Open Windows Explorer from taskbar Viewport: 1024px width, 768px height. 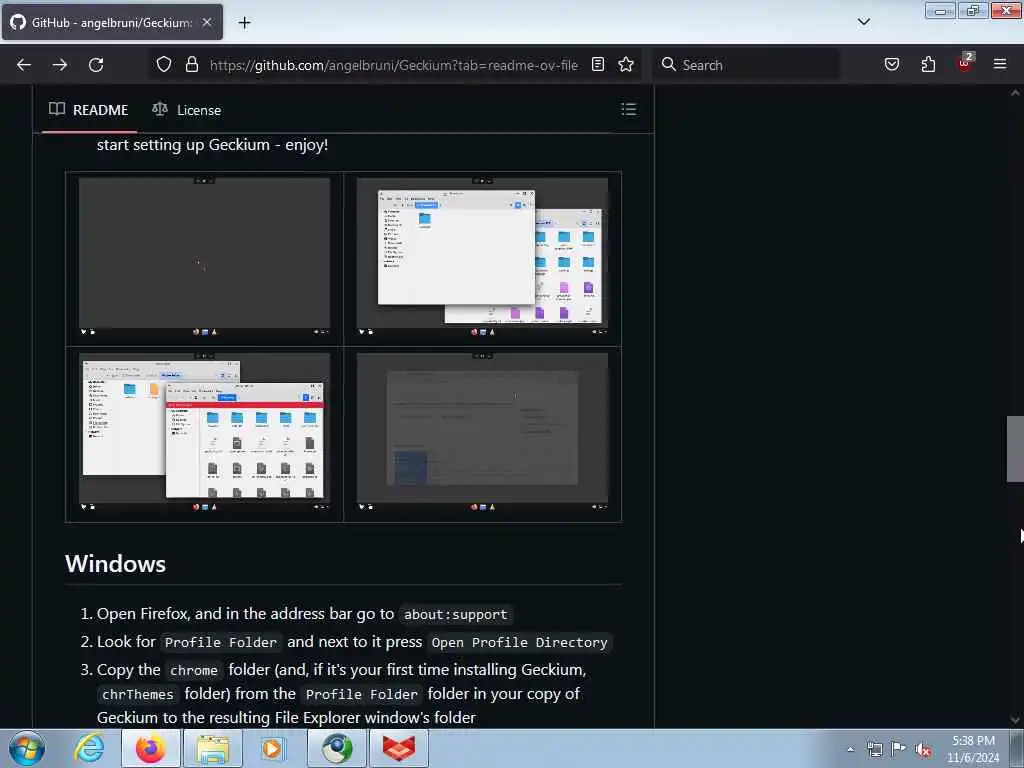click(213, 748)
